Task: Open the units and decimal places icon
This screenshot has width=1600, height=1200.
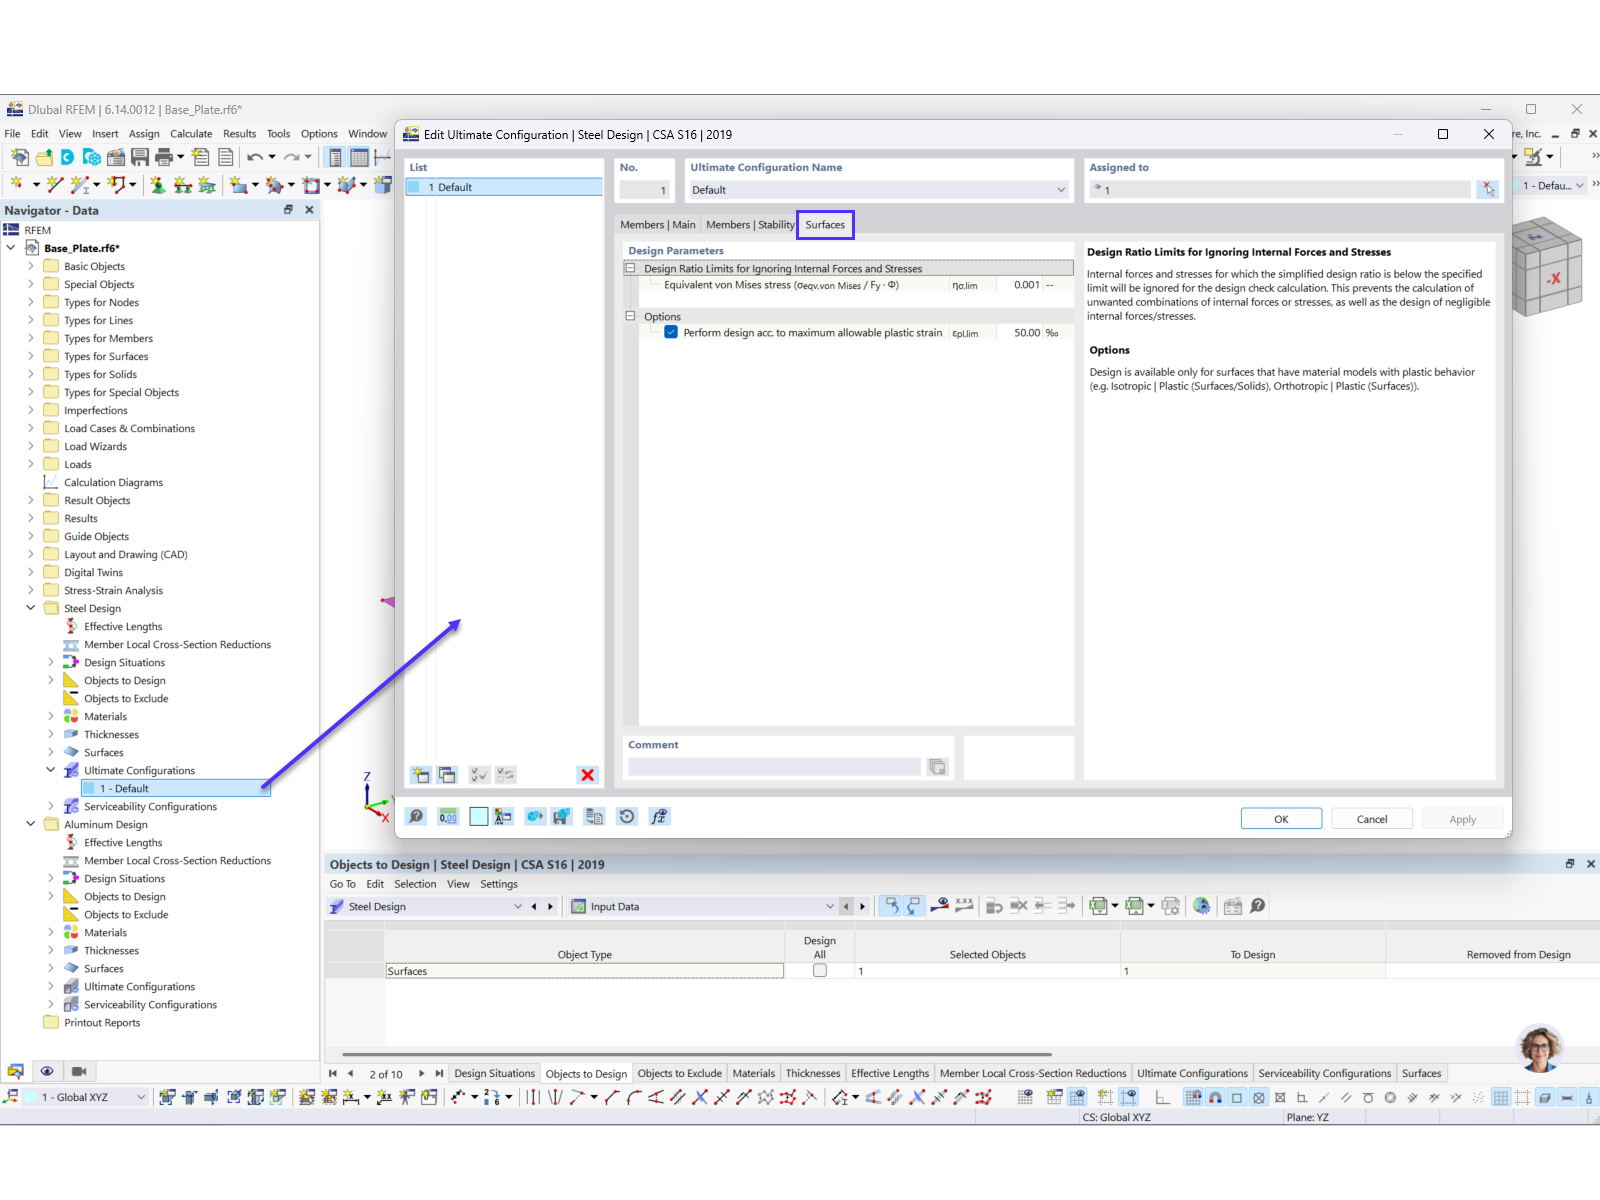Action: (448, 817)
